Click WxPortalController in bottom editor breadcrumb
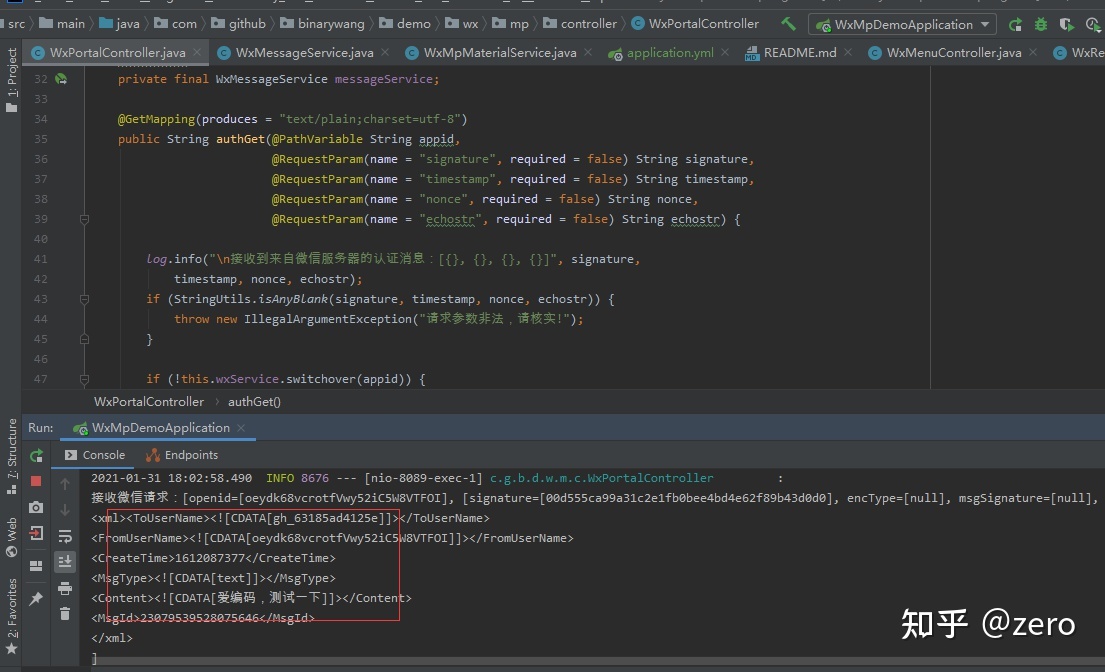 tap(149, 402)
